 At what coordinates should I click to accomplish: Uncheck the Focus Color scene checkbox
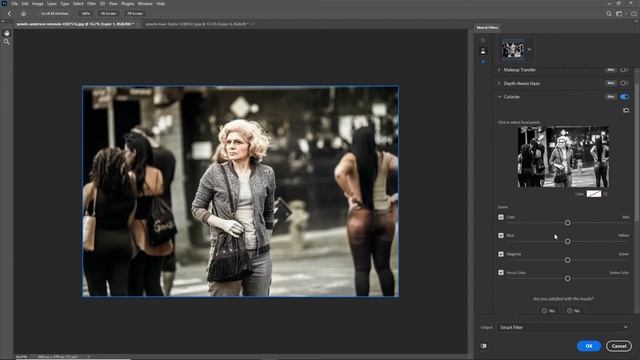click(x=501, y=272)
